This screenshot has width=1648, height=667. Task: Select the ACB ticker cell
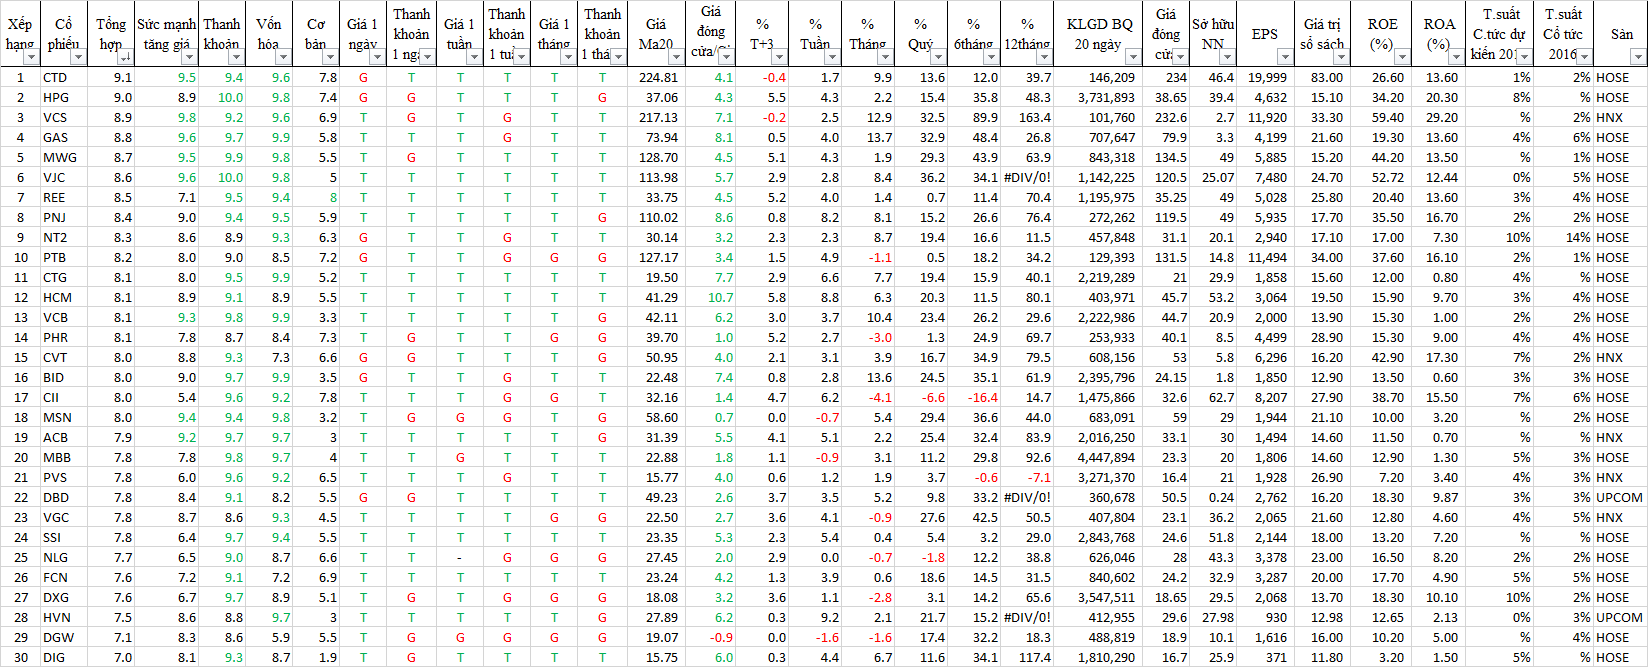65,437
